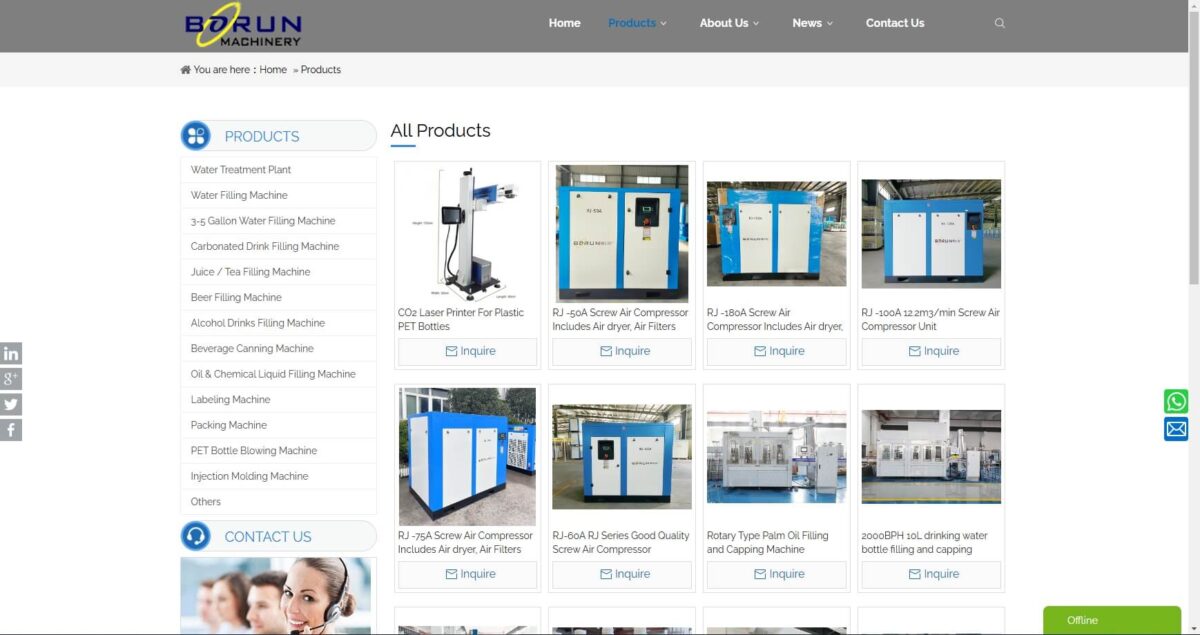Open the email contact icon on right edge
1200x635 pixels.
click(1176, 429)
